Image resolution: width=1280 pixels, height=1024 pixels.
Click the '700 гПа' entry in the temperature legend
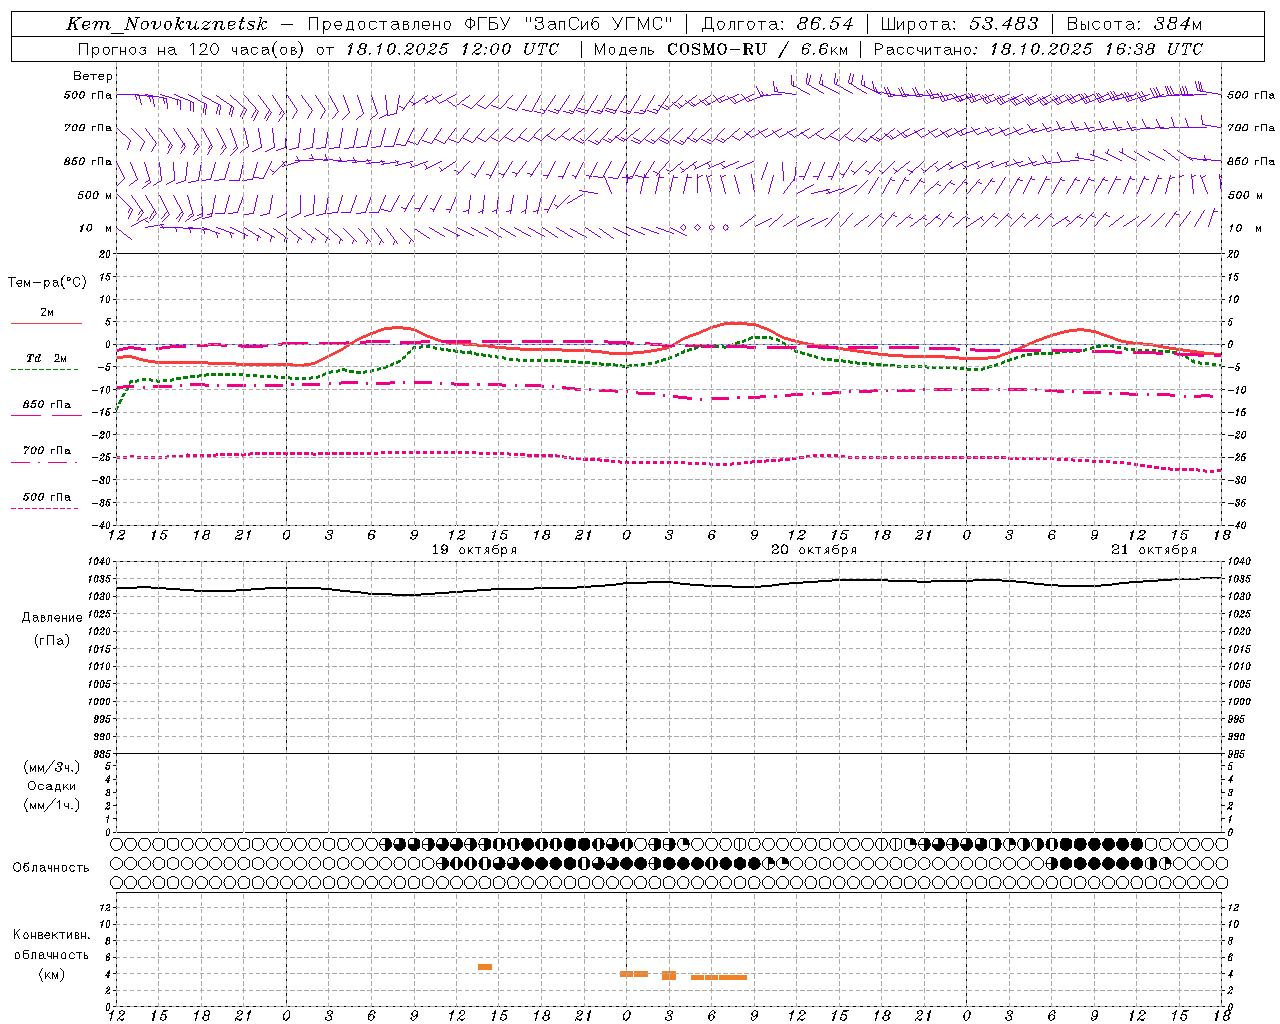pos(46,451)
